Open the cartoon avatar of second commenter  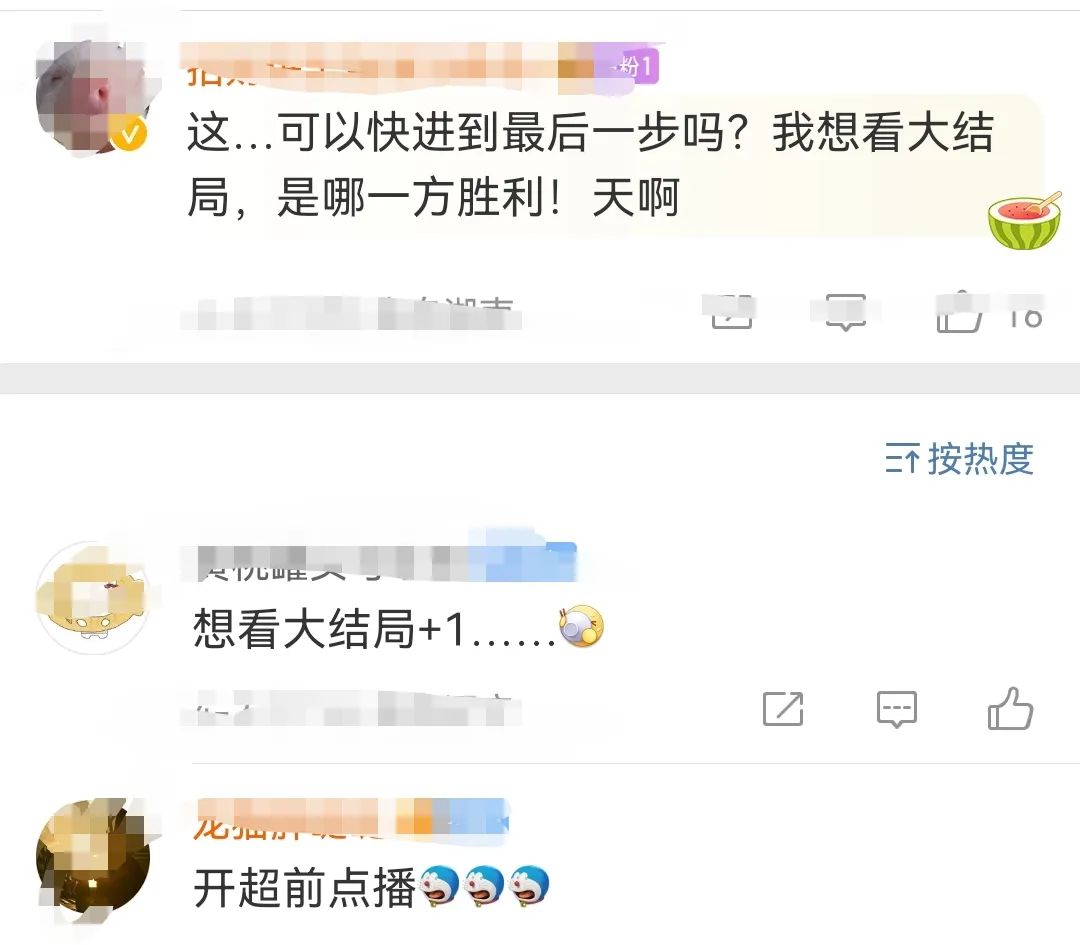(92, 598)
